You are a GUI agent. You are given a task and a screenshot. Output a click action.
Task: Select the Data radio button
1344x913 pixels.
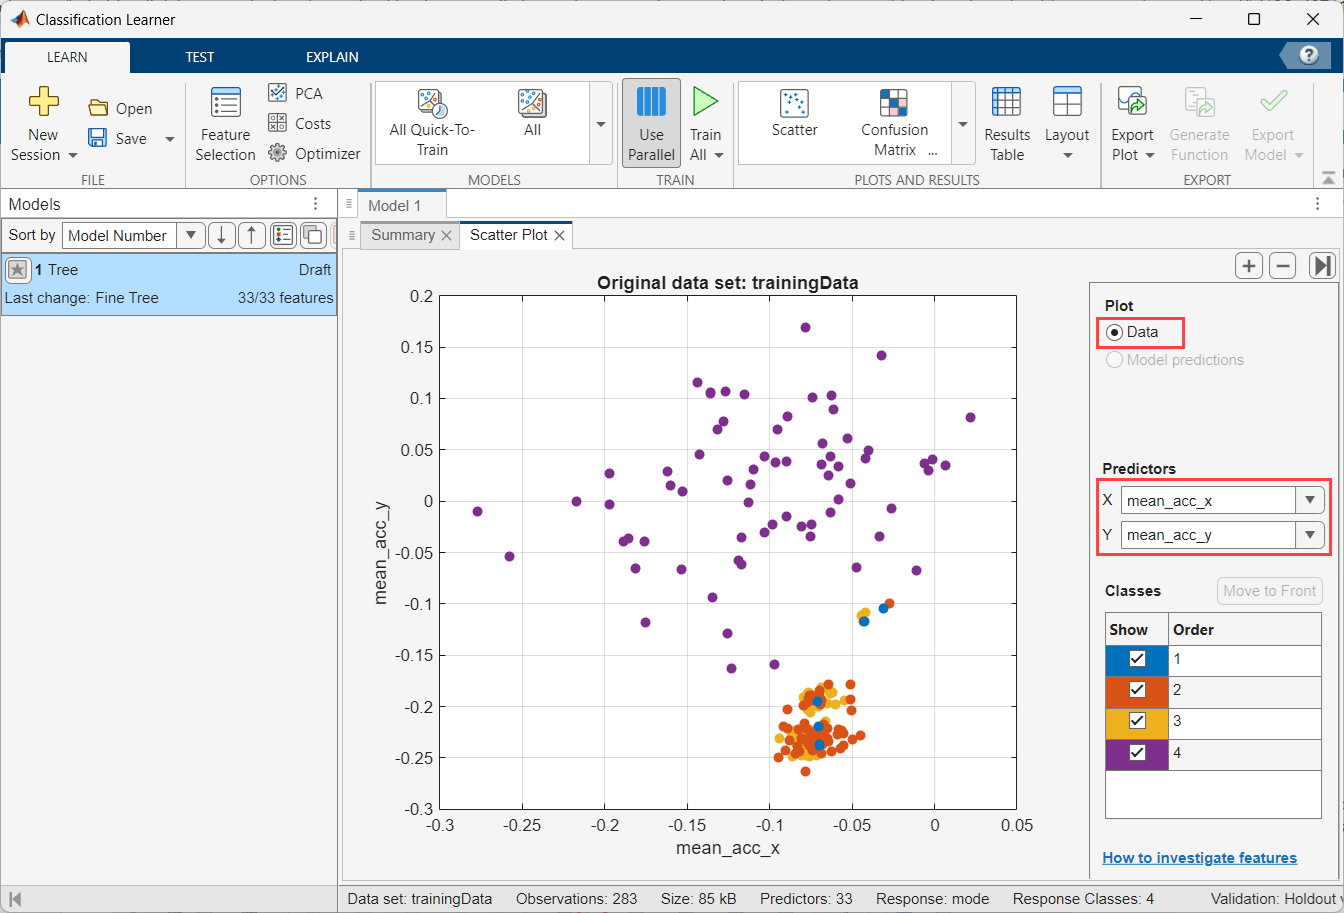[x=1114, y=332]
